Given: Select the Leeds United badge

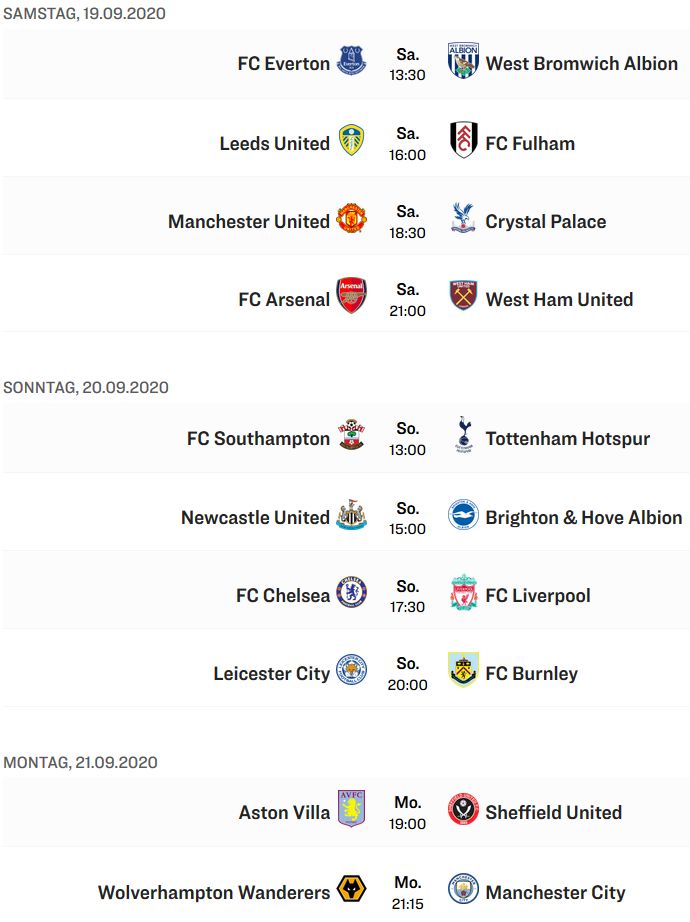Looking at the screenshot, I should tap(351, 140).
